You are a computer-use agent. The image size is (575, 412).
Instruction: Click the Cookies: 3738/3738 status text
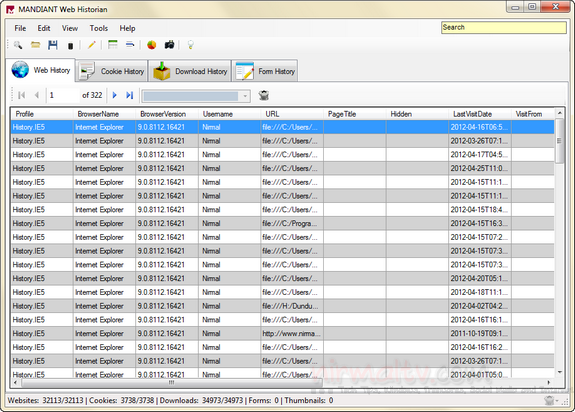click(x=122, y=400)
